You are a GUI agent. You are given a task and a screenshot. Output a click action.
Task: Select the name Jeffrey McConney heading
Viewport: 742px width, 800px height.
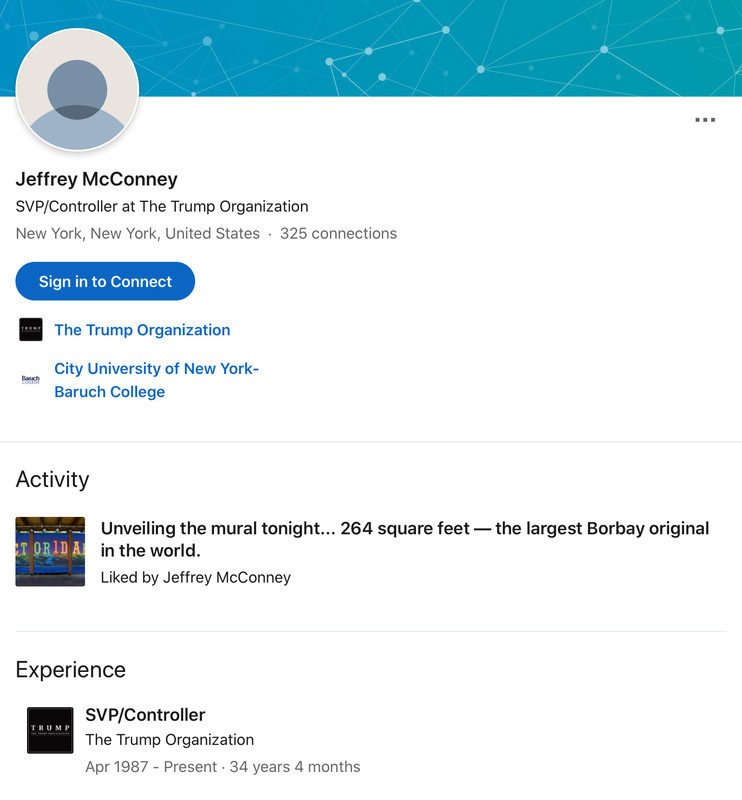pyautogui.click(x=96, y=179)
